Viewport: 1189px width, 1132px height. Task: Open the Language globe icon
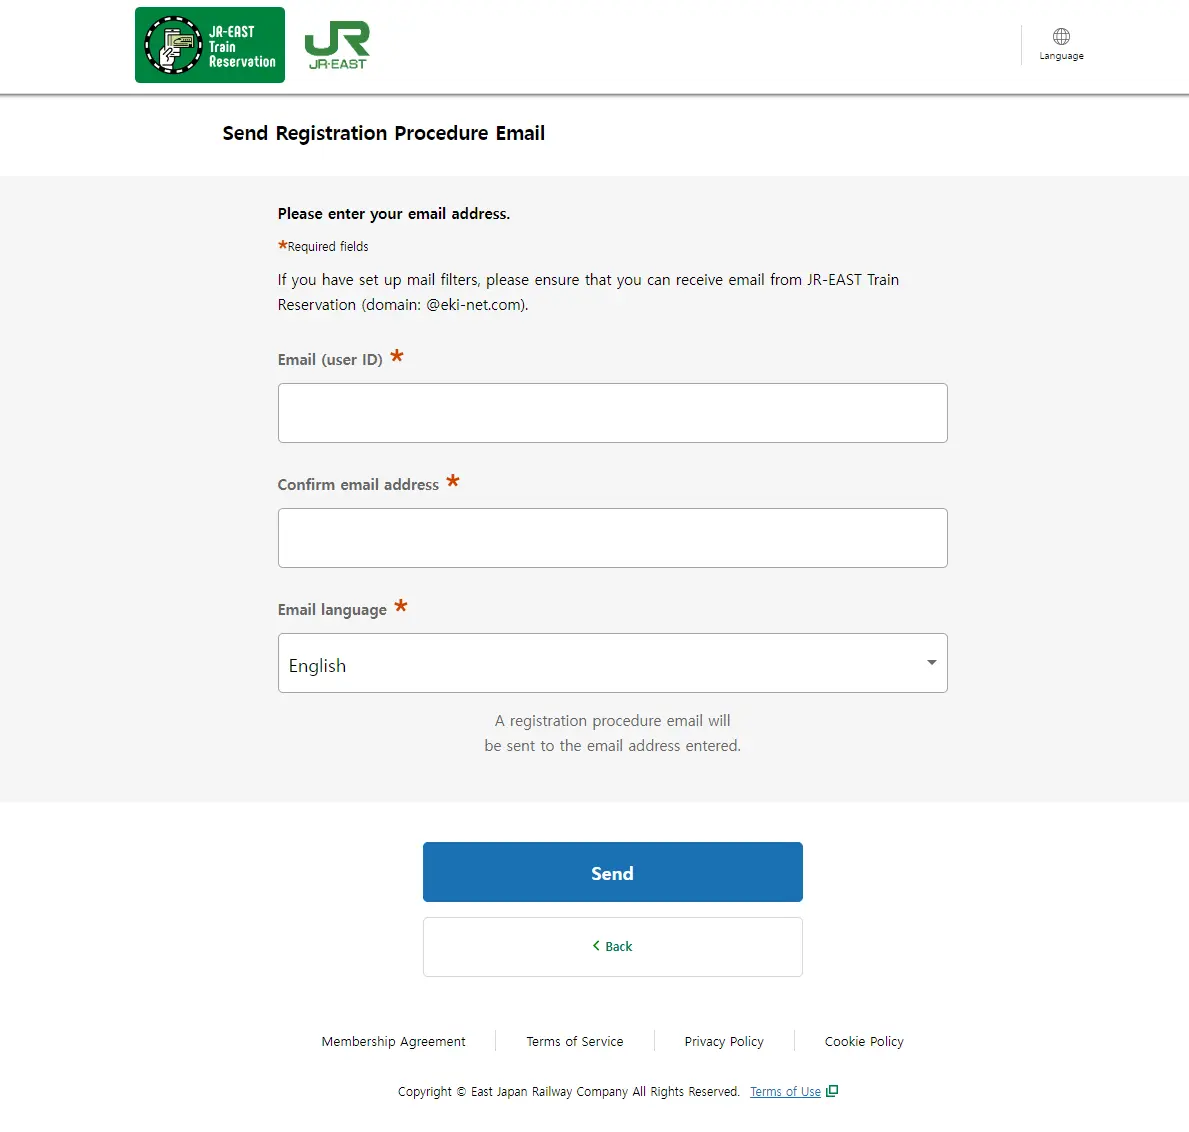click(1061, 37)
